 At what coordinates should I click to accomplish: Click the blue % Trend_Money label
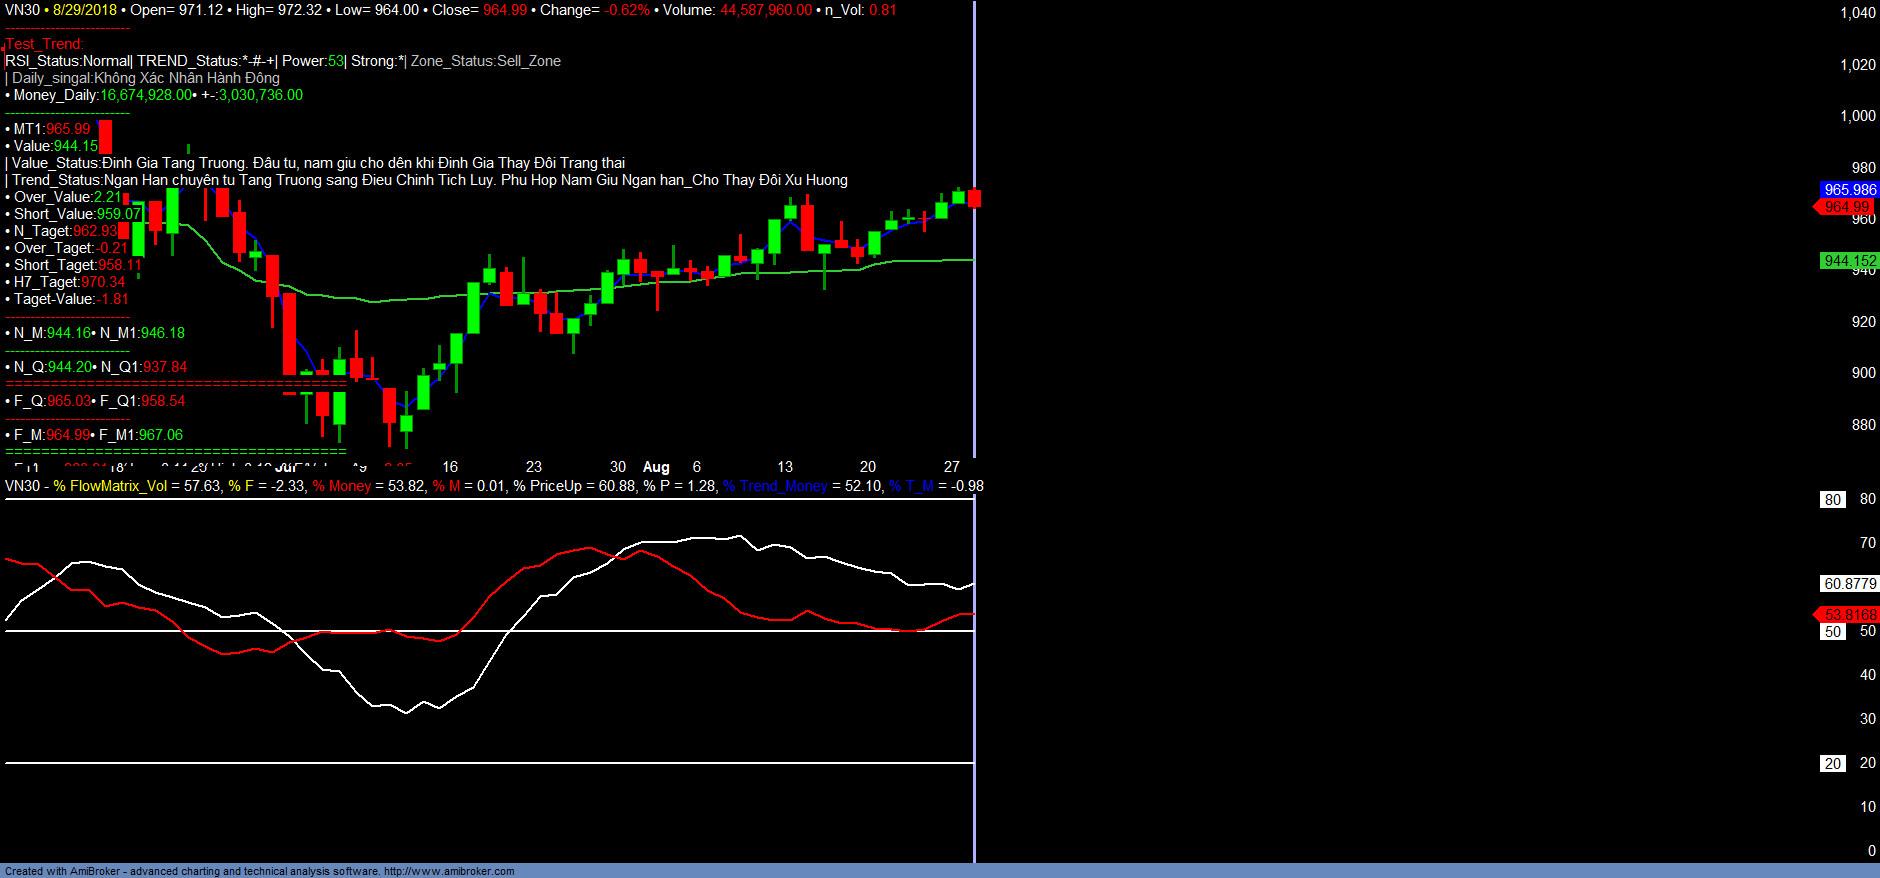(776, 486)
